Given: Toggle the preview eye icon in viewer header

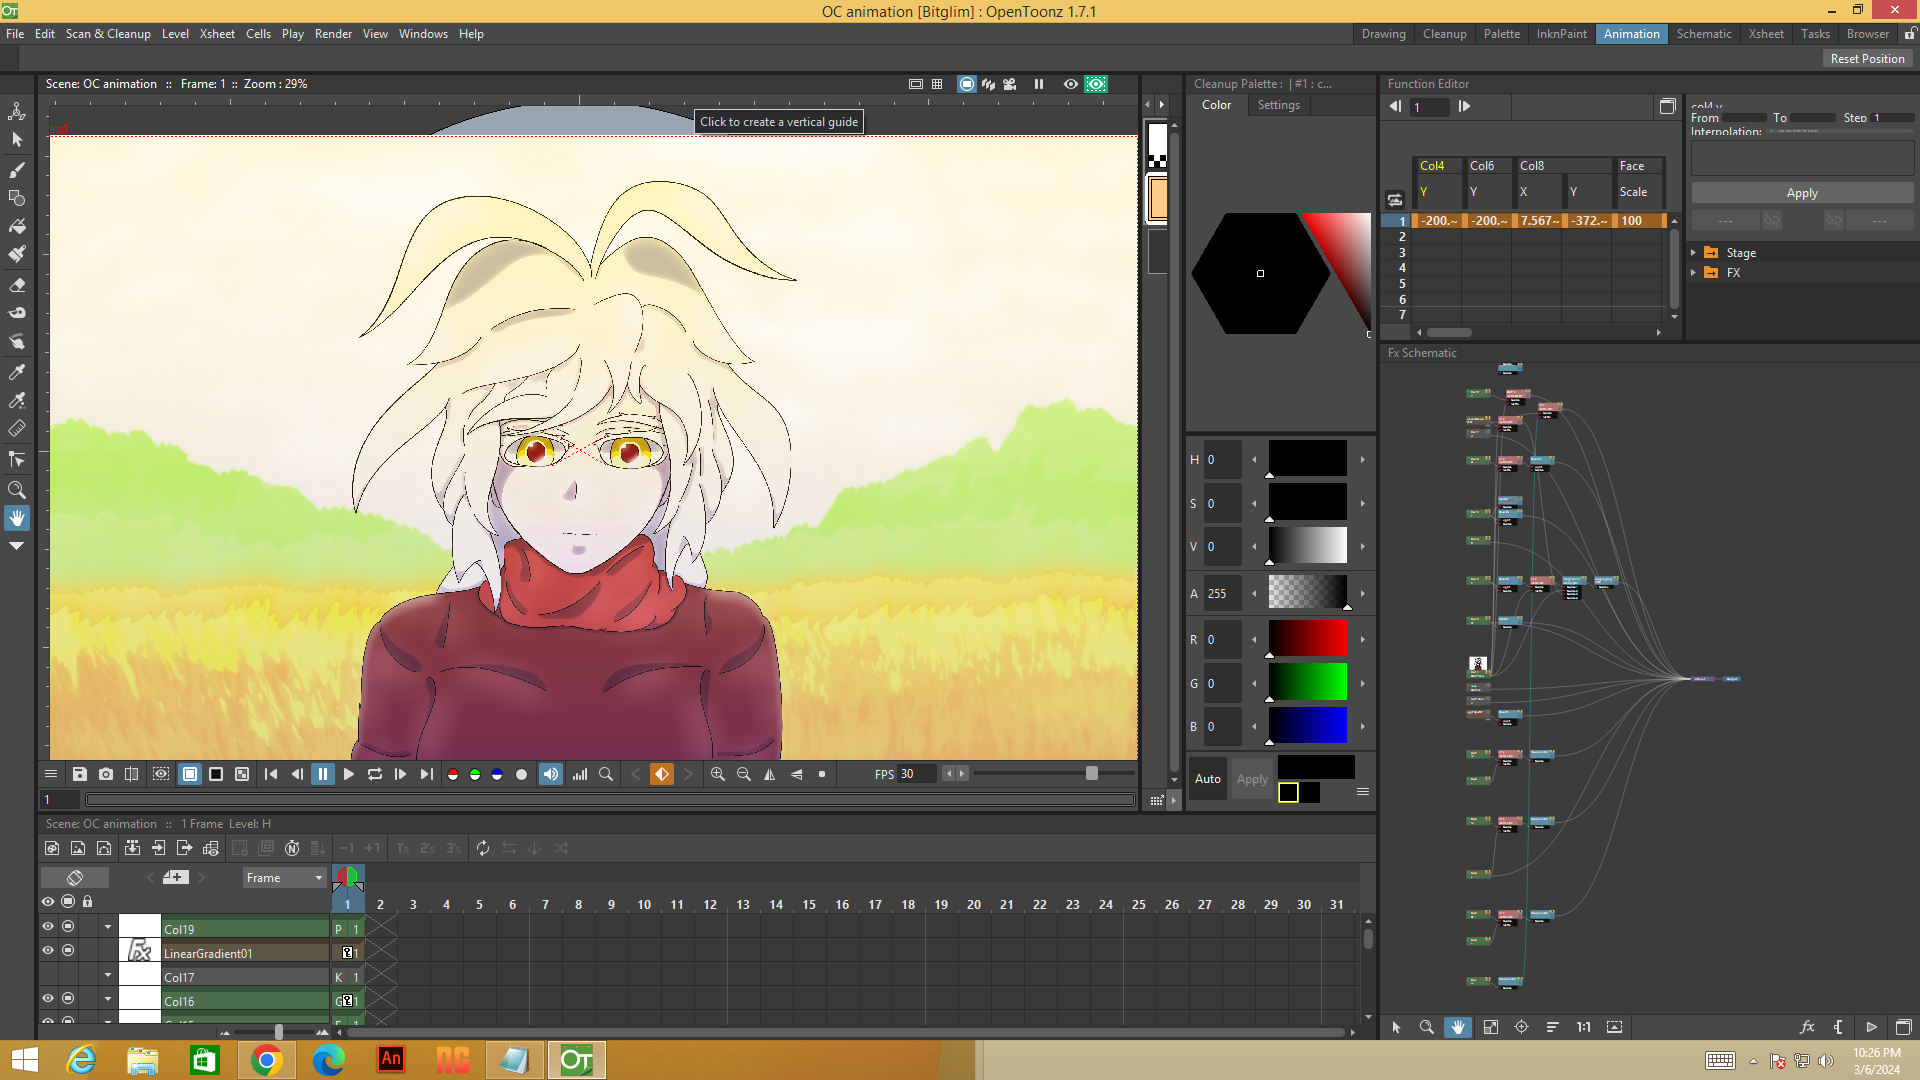Looking at the screenshot, I should tap(1070, 84).
